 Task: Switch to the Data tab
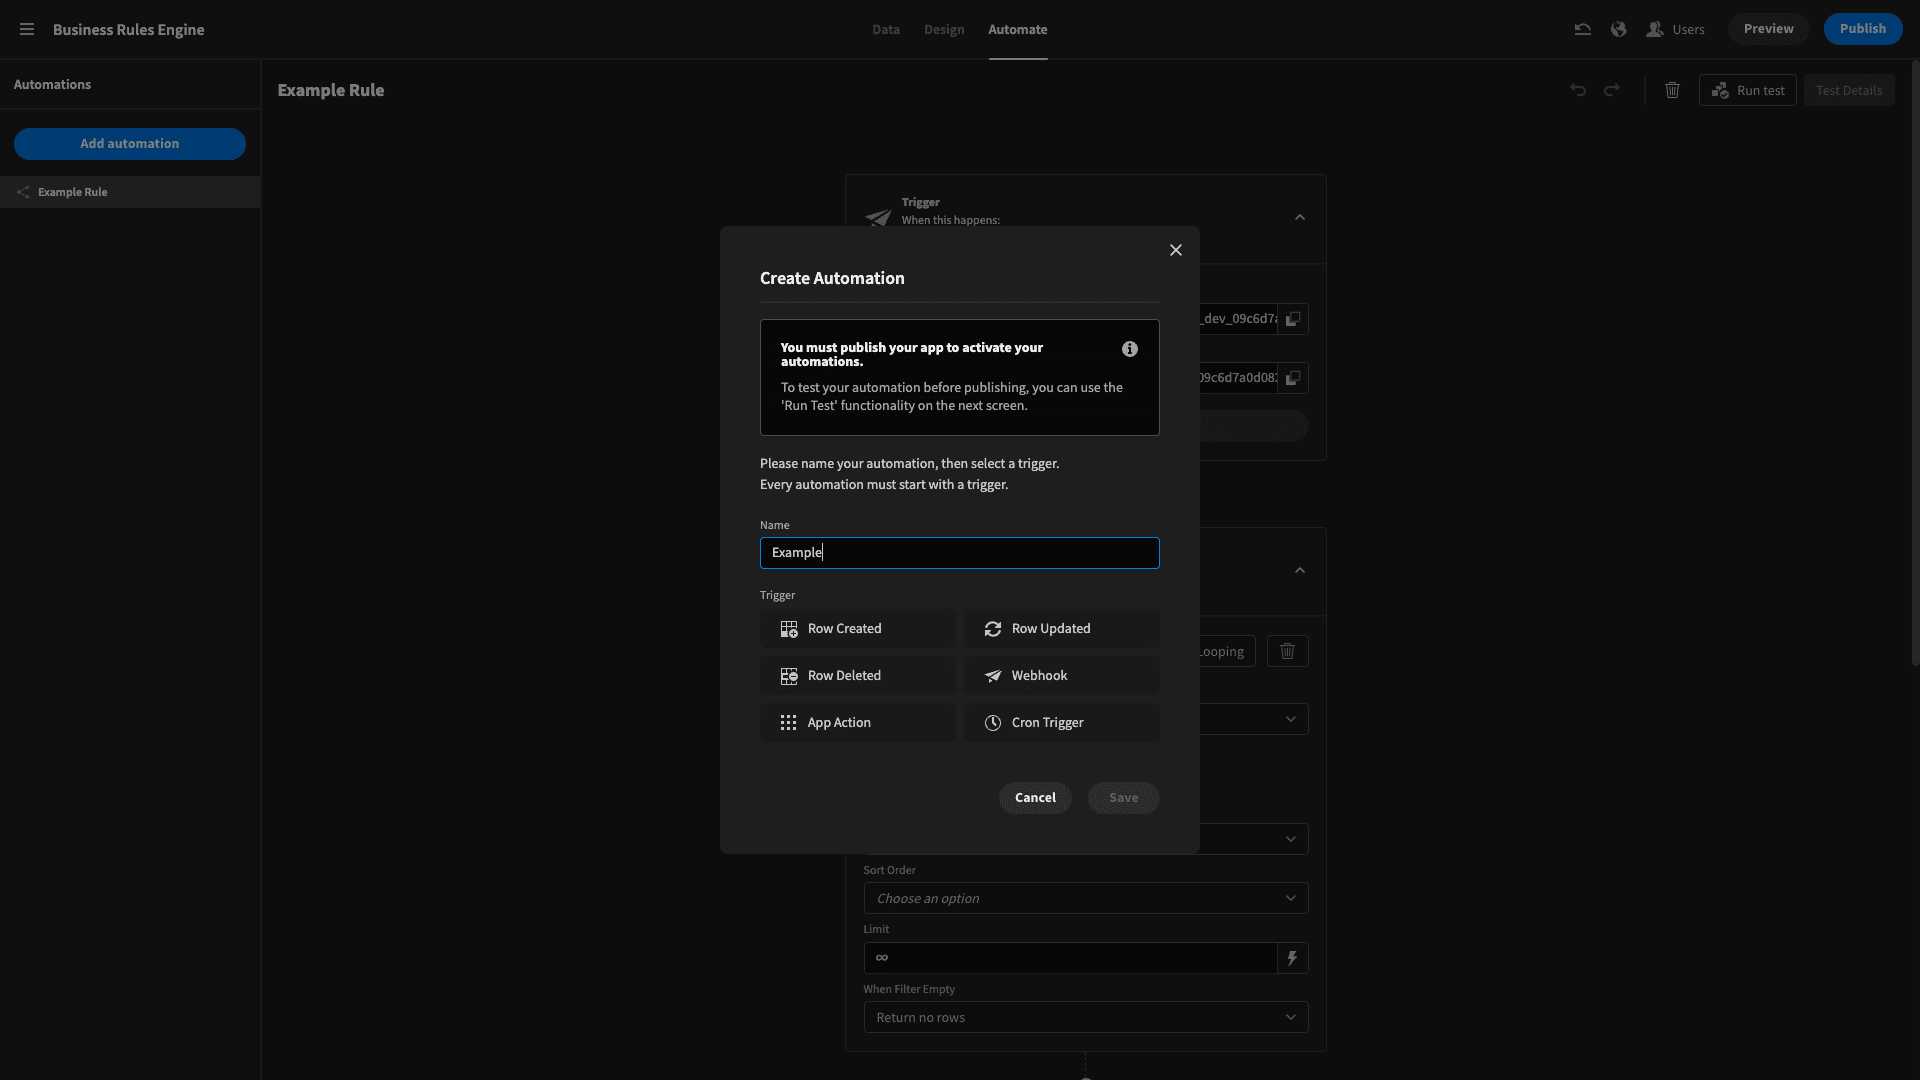coord(885,29)
